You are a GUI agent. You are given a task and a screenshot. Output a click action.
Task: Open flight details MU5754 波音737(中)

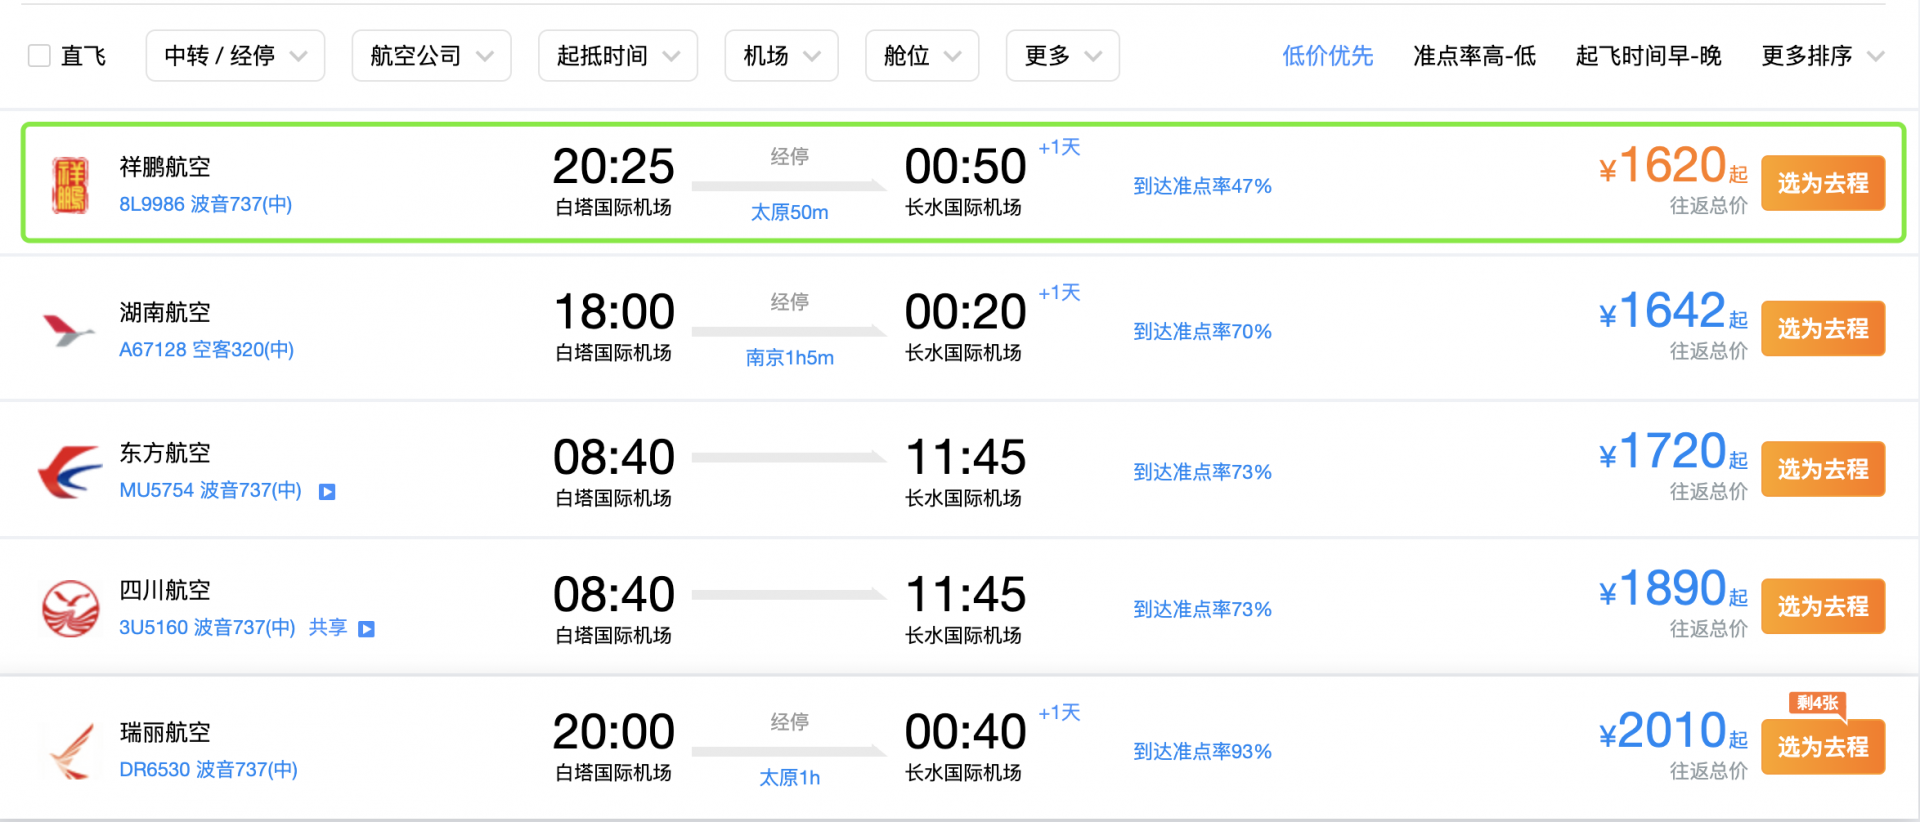click(x=210, y=490)
